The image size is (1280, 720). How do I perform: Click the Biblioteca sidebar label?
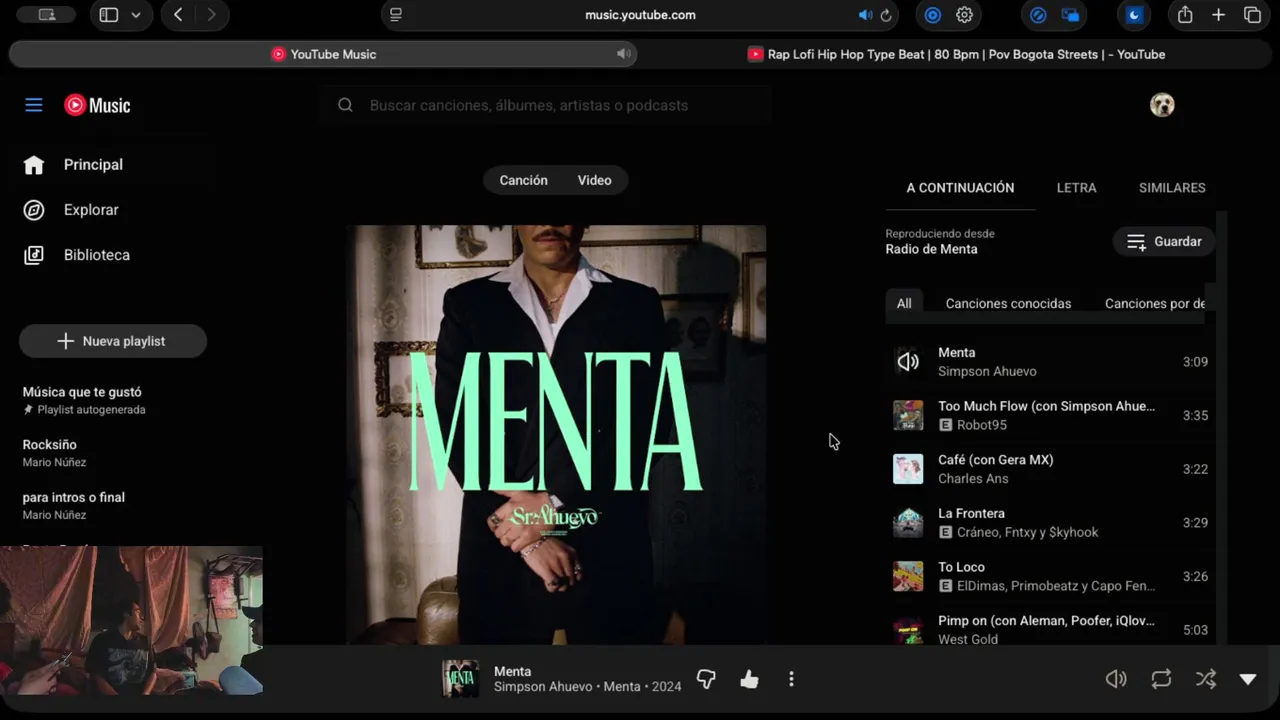[97, 255]
